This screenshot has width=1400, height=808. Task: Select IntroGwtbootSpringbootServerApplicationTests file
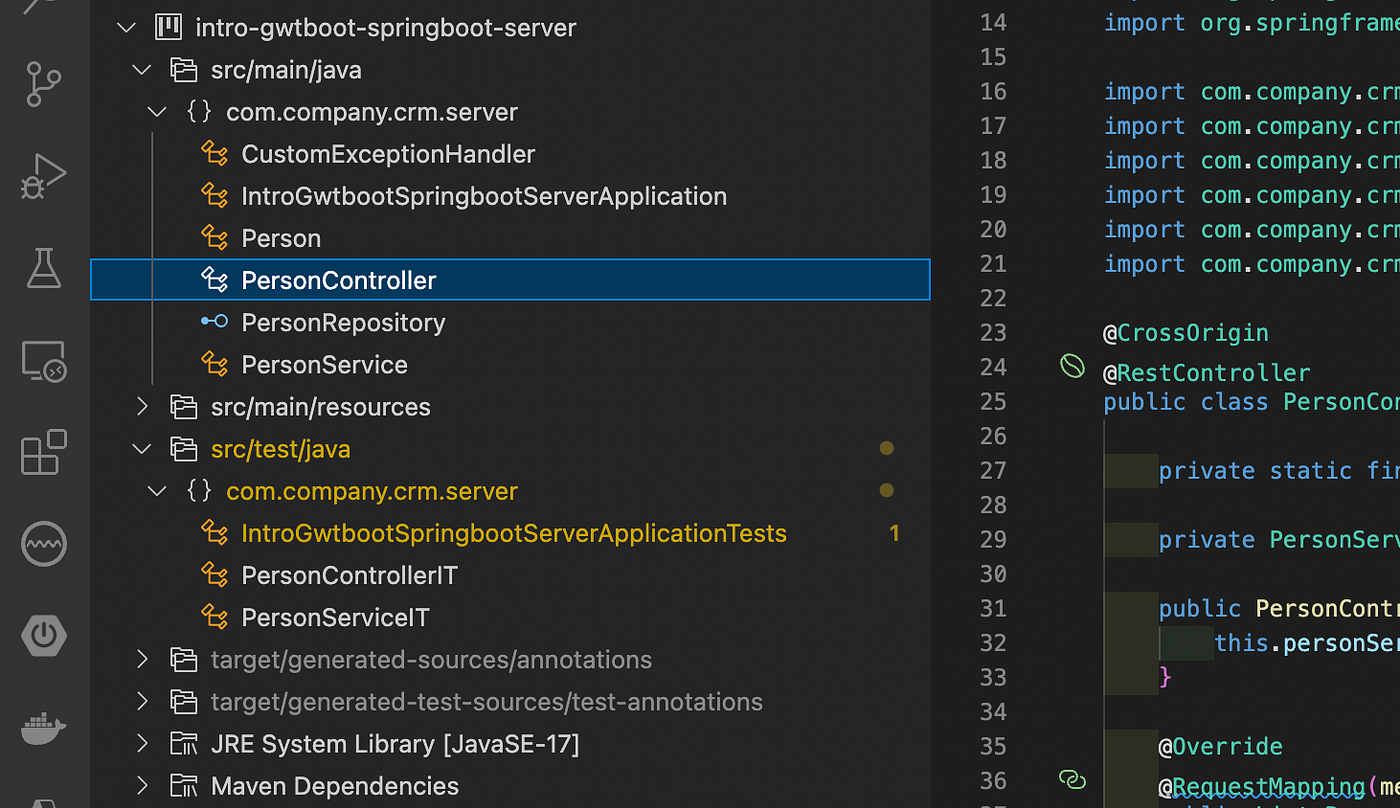(514, 533)
